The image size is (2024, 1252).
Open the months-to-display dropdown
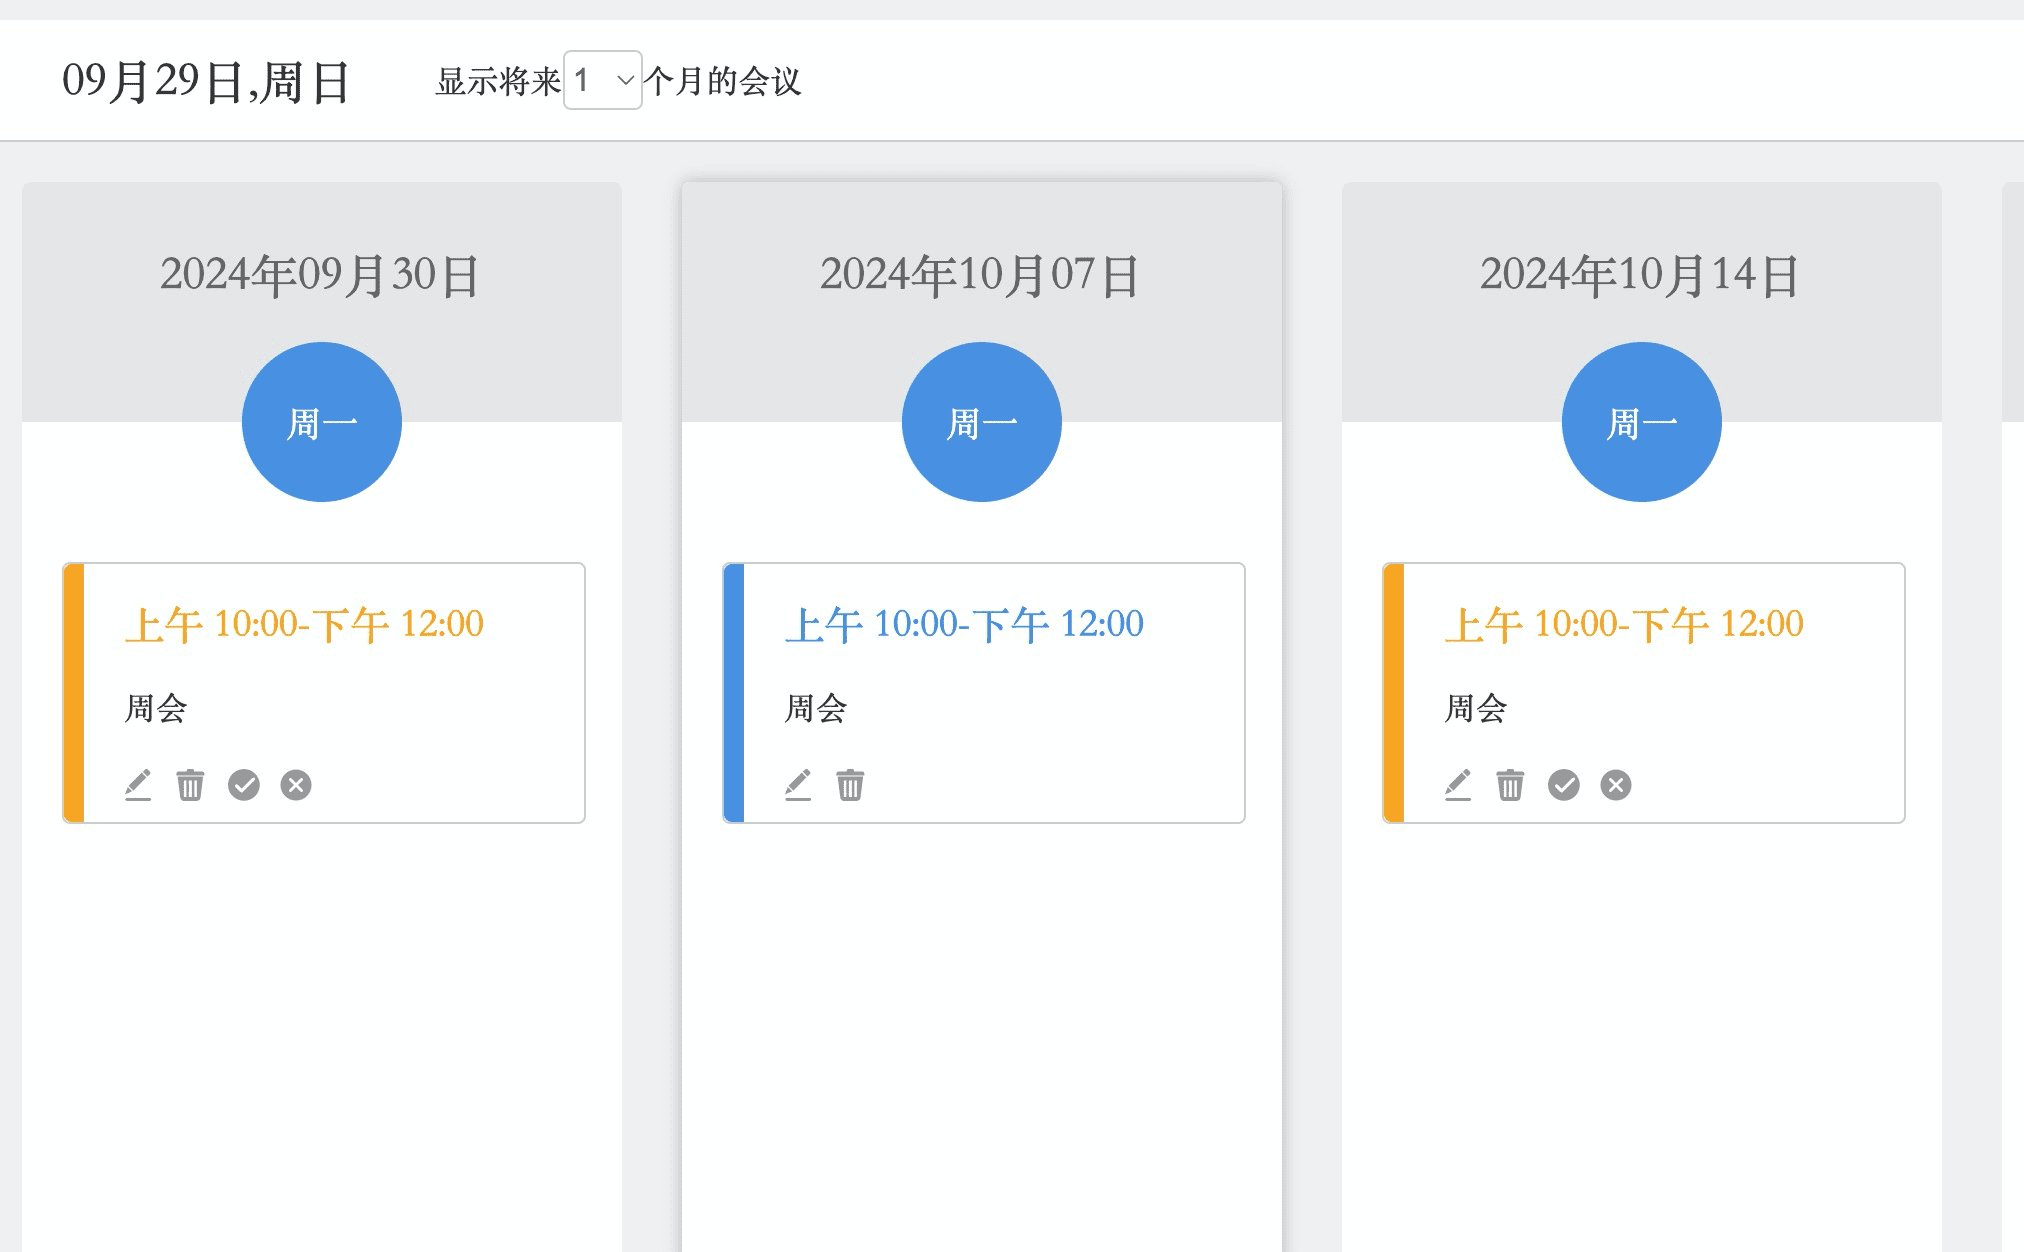602,80
